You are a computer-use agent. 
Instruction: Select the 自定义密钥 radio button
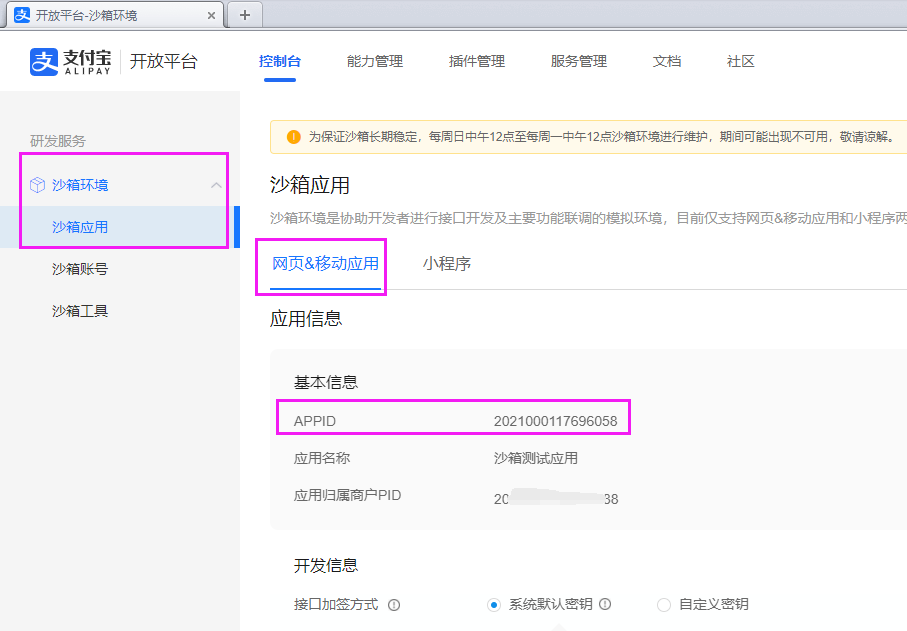(664, 605)
